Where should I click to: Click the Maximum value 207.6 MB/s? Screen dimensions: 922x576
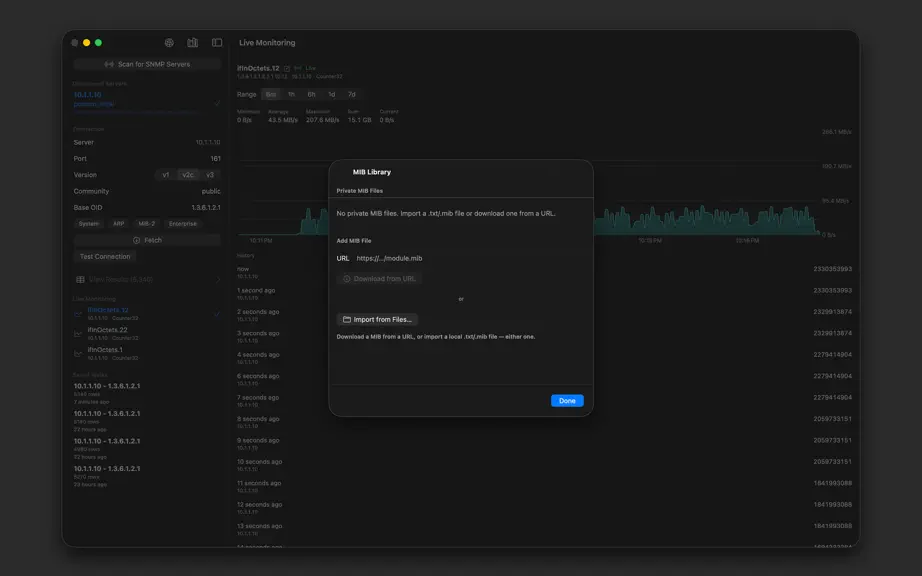322,120
